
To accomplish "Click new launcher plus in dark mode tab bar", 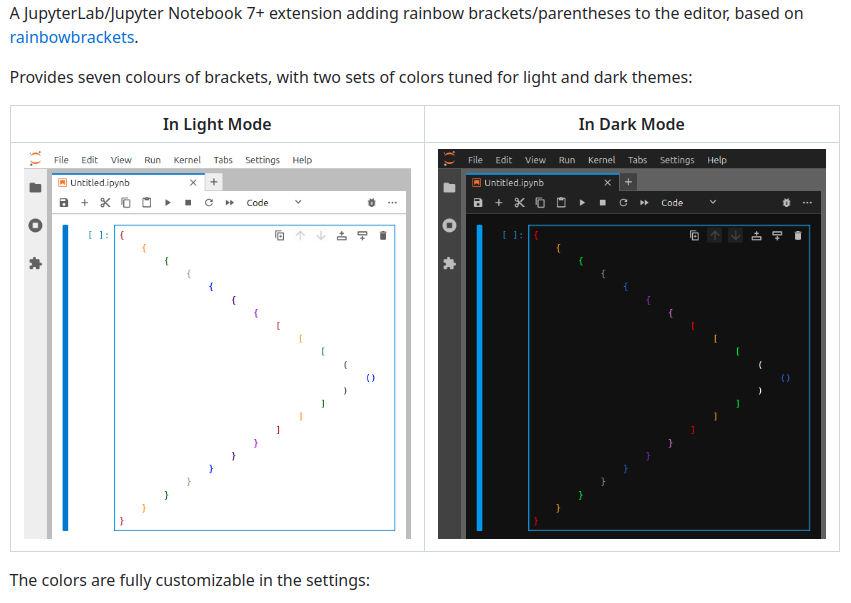I will coord(628,182).
